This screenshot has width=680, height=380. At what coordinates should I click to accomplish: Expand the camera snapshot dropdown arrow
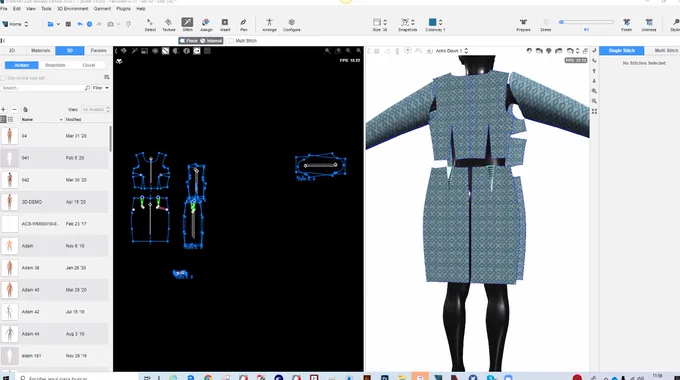(x=118, y=24)
